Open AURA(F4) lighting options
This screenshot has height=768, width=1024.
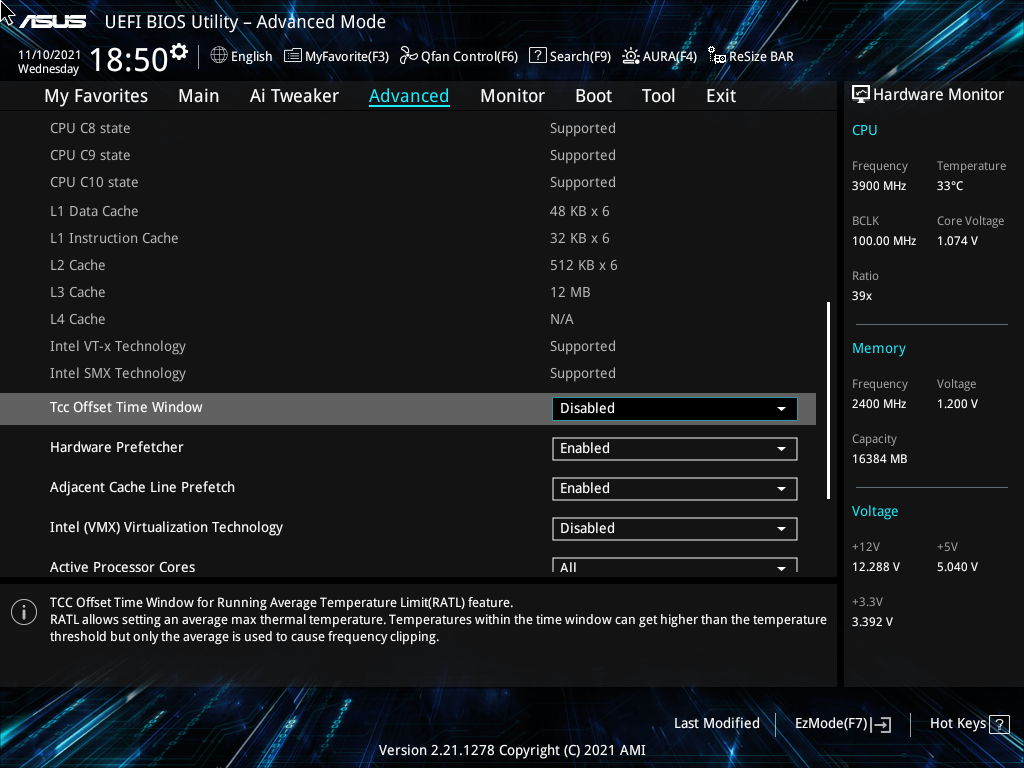[x=660, y=56]
